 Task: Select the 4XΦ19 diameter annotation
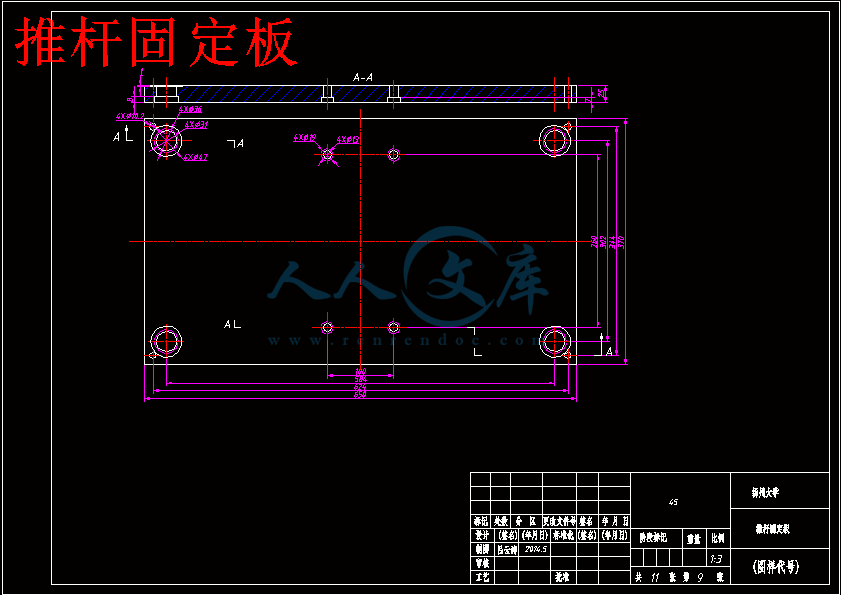tap(304, 138)
